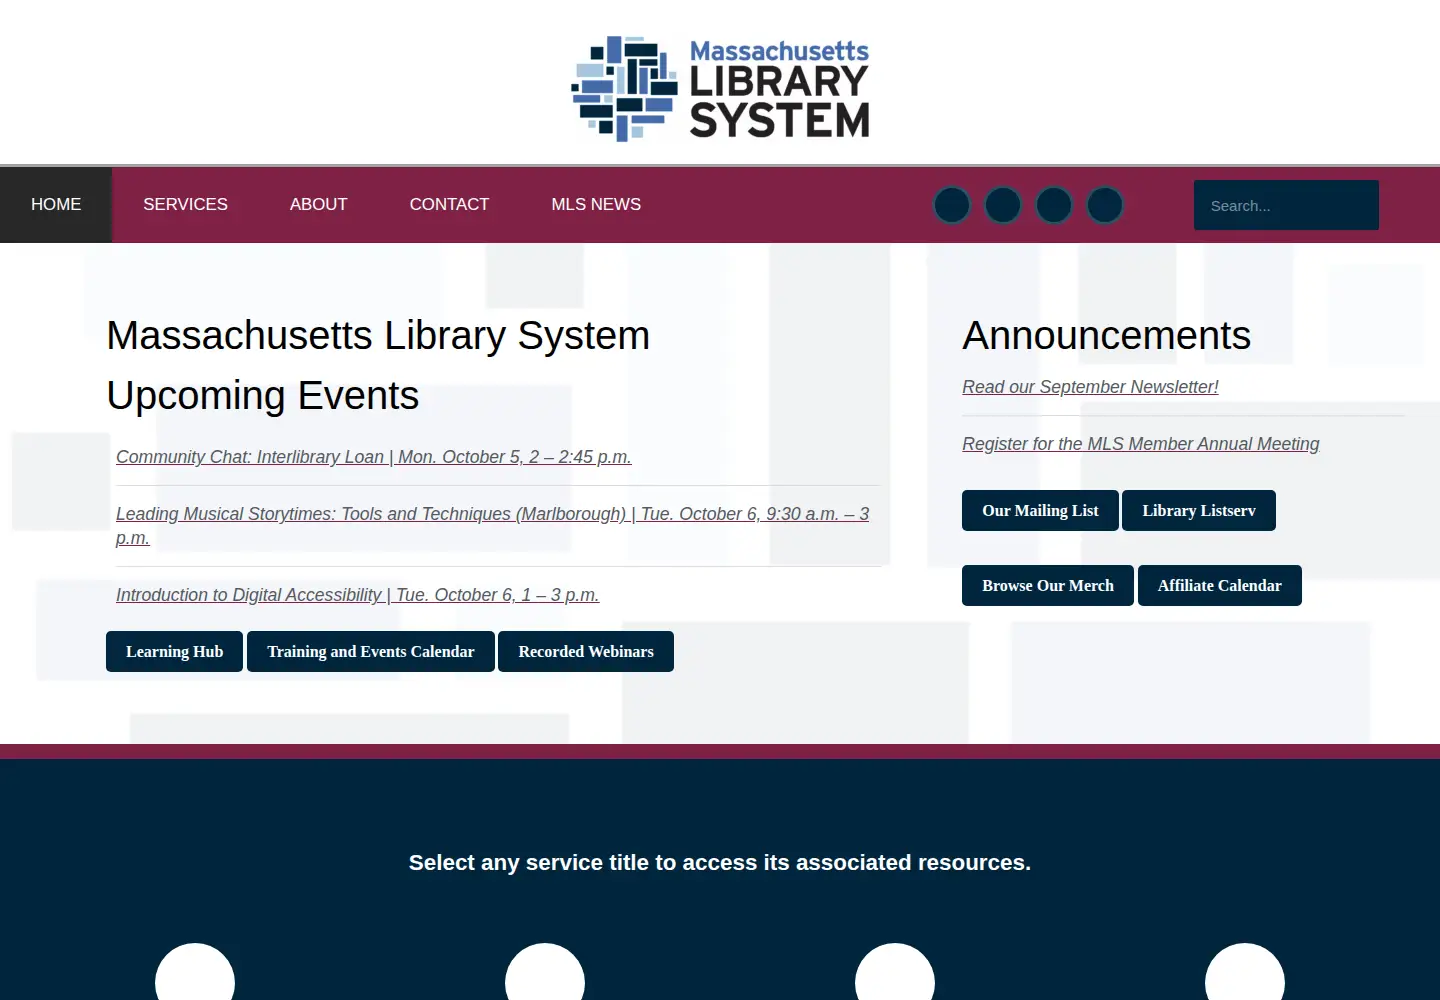Open the Training and Events Calendar button
The width and height of the screenshot is (1440, 1000).
371,652
